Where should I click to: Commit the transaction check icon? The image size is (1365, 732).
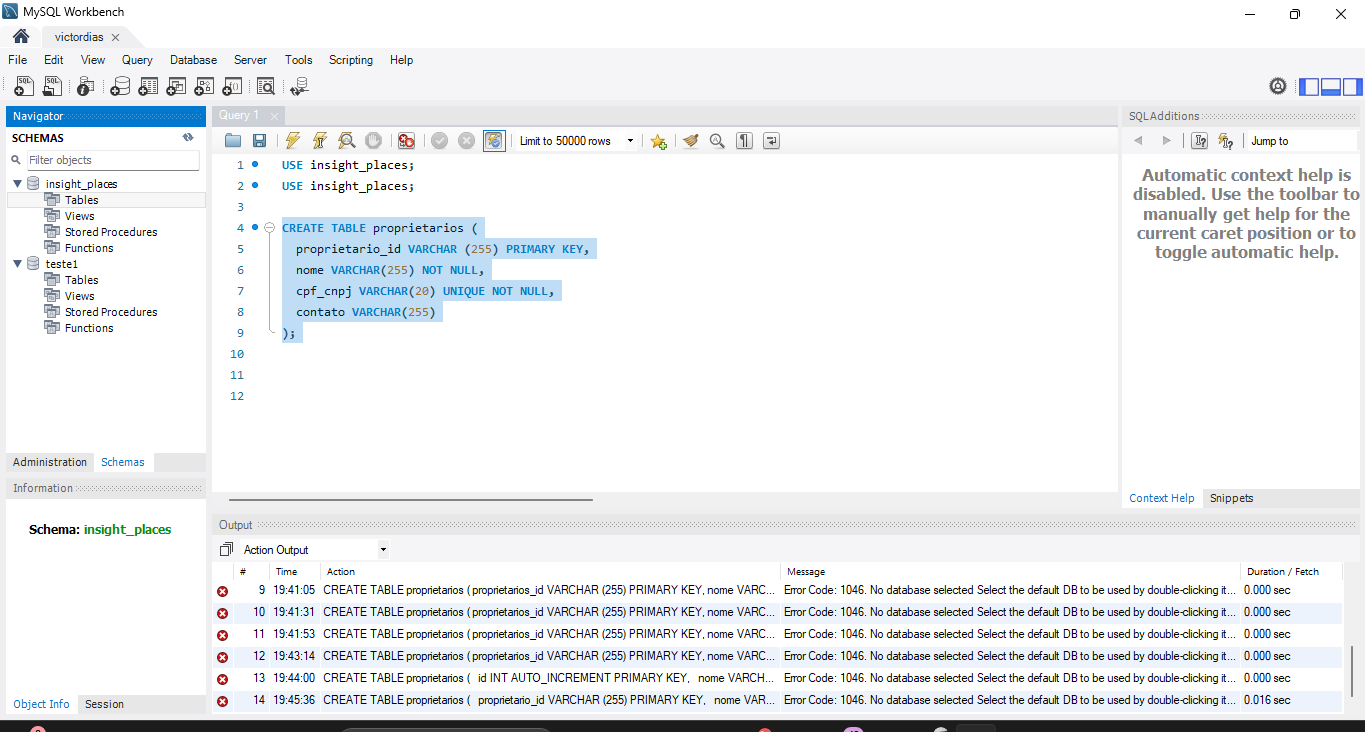(439, 141)
